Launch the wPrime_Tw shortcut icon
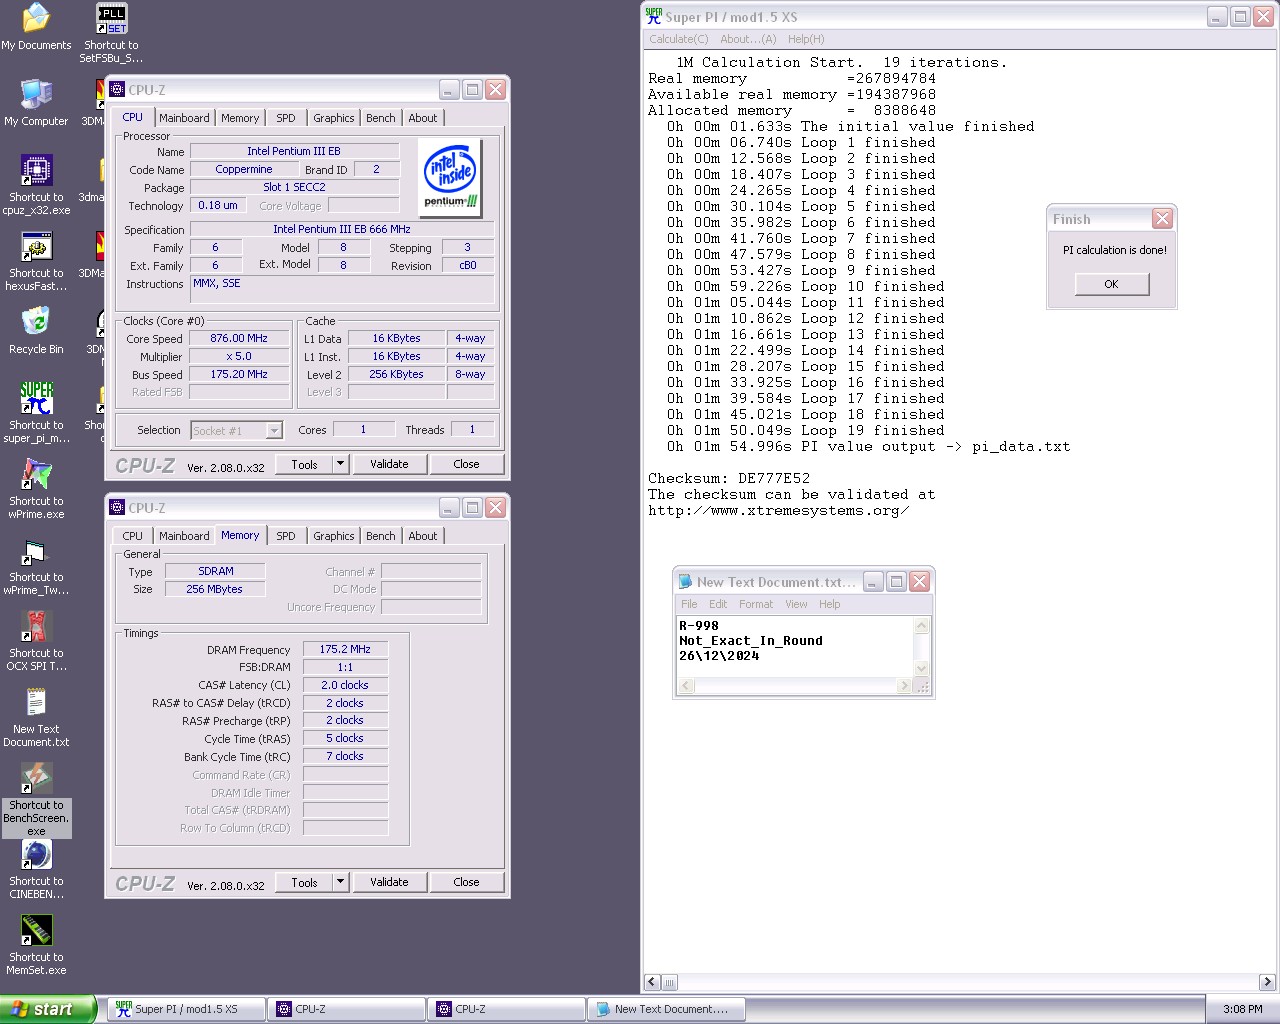 click(x=36, y=566)
